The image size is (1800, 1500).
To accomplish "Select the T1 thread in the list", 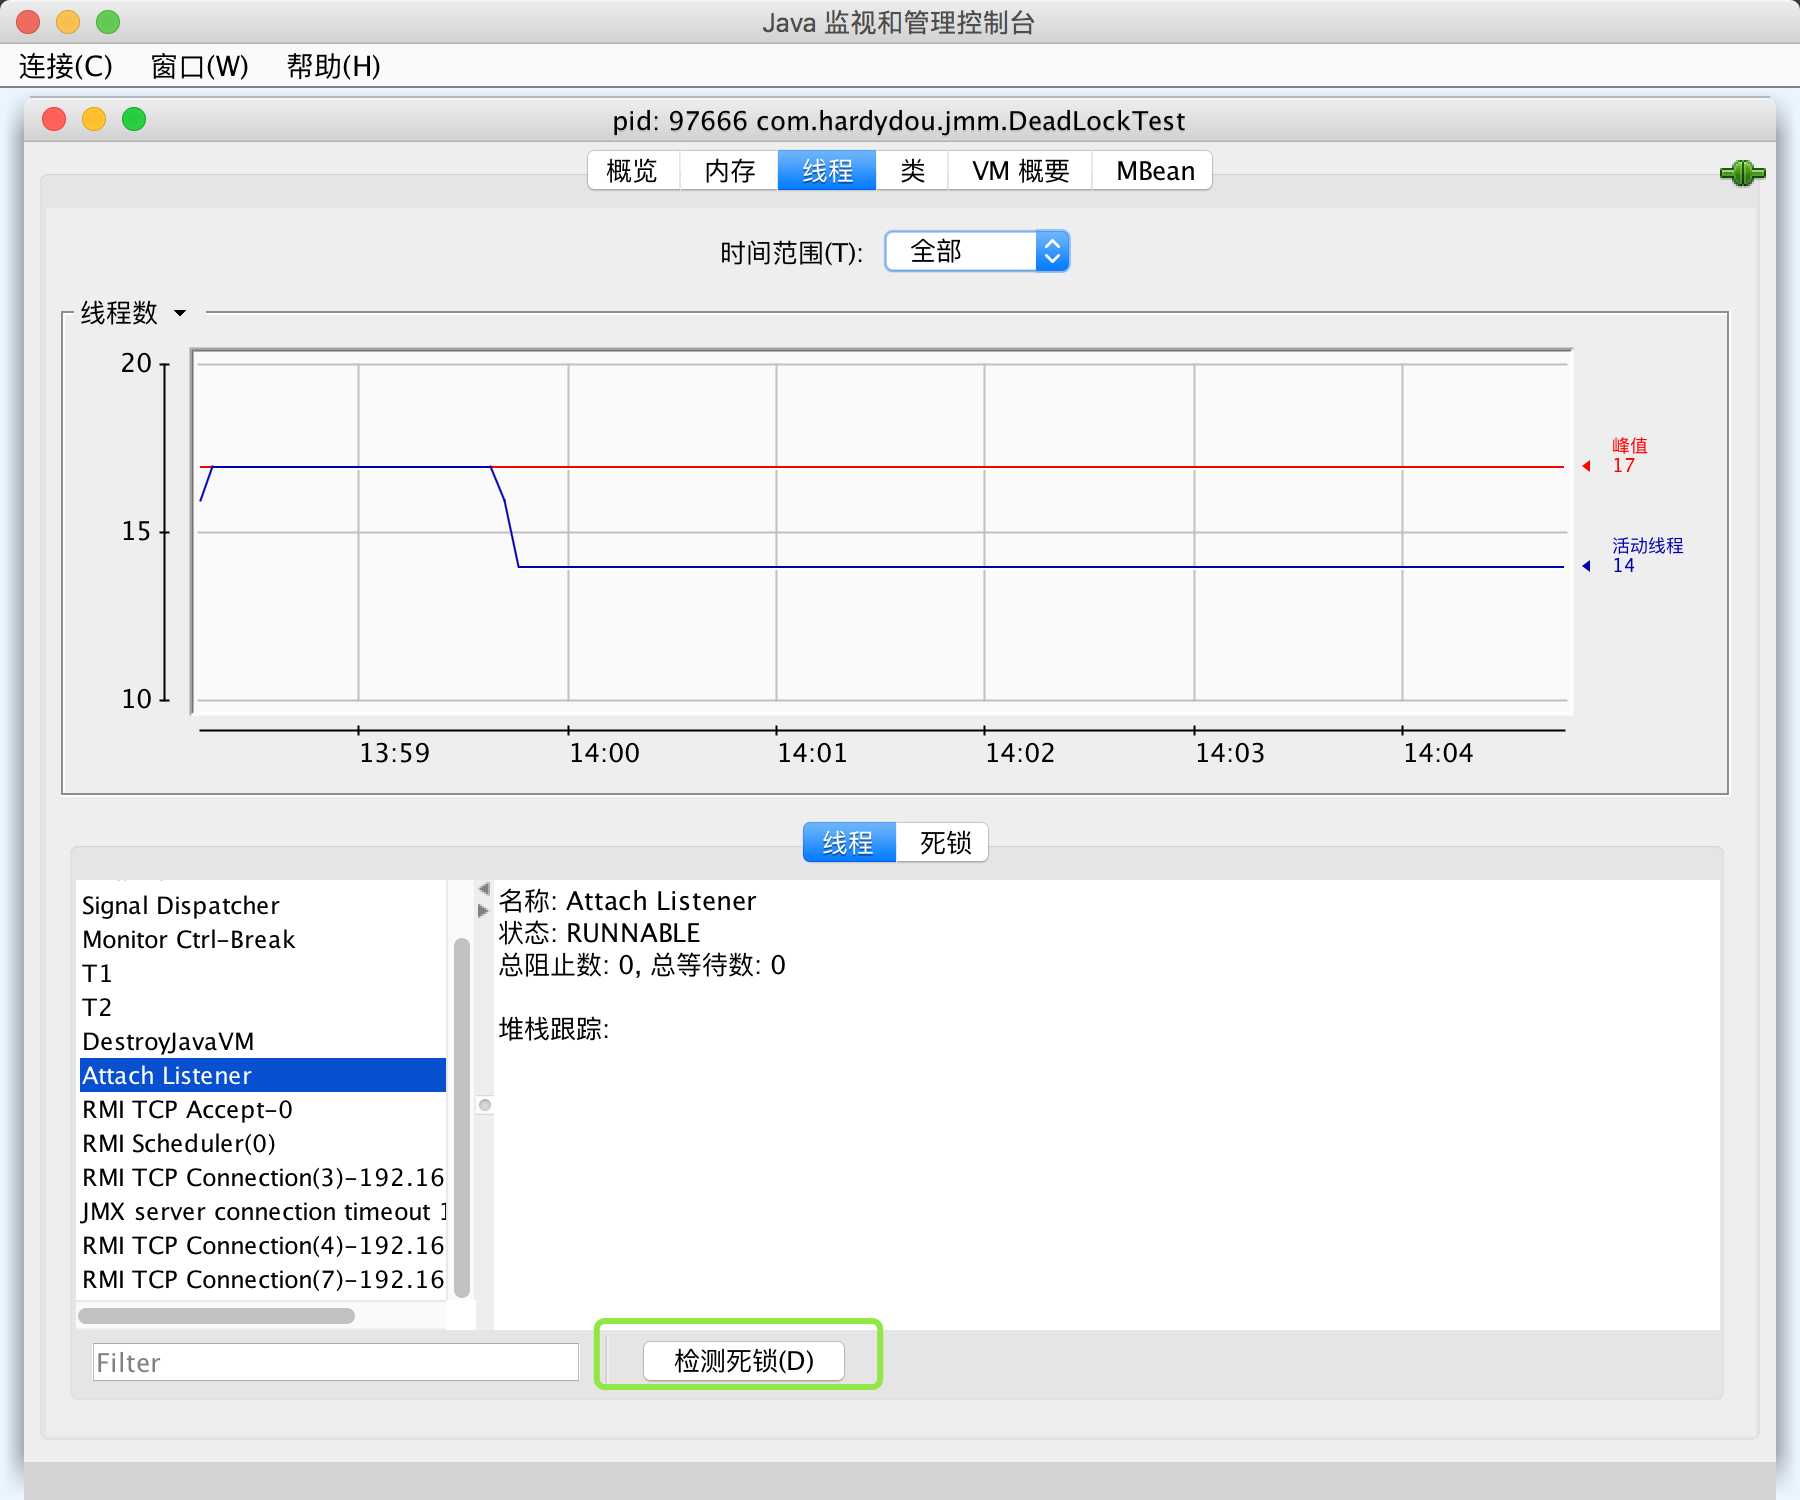I will (x=97, y=973).
